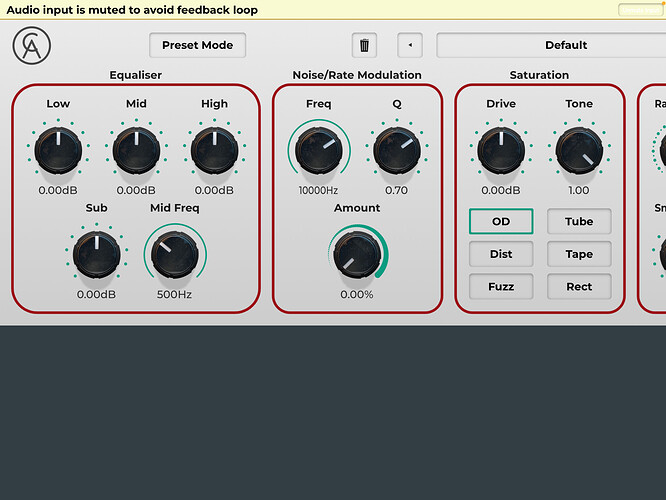Click the 10000Hz Freq value
The width and height of the screenshot is (666, 500).
pos(319,190)
